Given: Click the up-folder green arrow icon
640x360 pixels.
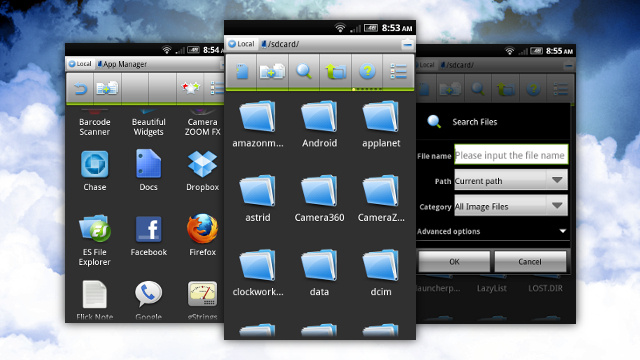Looking at the screenshot, I should 335,71.
